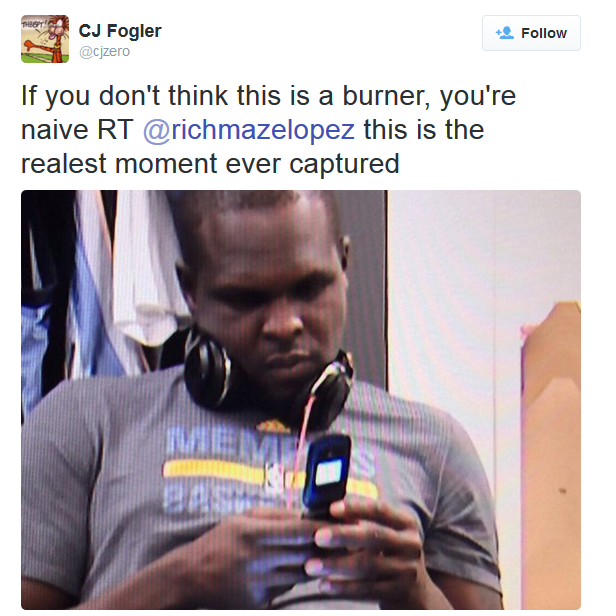Open the CJ Fogler display name link
Image resolution: width=616 pixels, height=616 pixels.
(x=120, y=31)
